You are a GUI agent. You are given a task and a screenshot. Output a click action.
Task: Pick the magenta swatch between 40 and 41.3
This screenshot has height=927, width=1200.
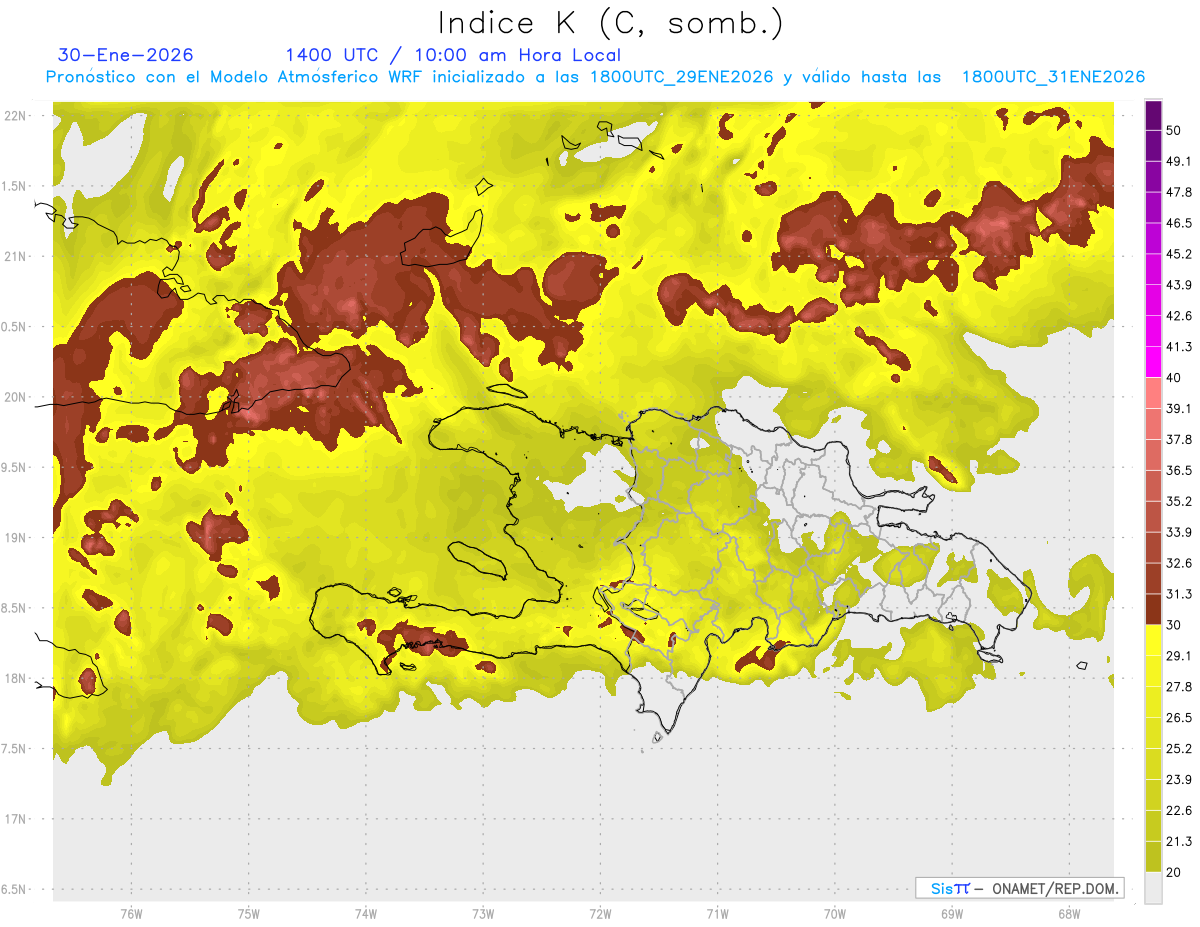(1153, 362)
